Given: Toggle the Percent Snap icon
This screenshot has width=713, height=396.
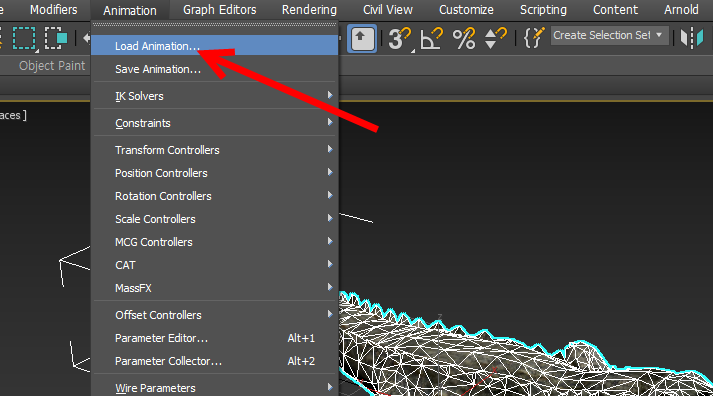Looking at the screenshot, I should tap(464, 38).
